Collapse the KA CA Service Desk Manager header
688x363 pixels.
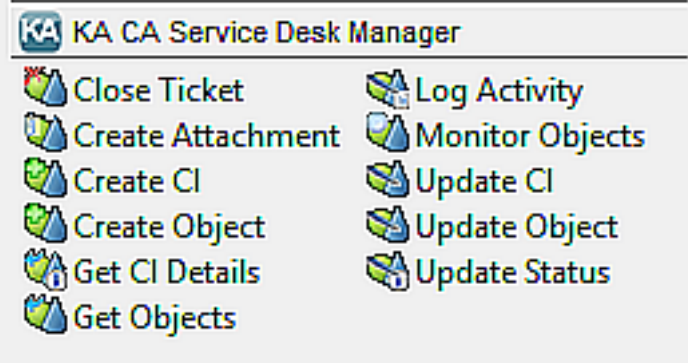pos(349,32)
